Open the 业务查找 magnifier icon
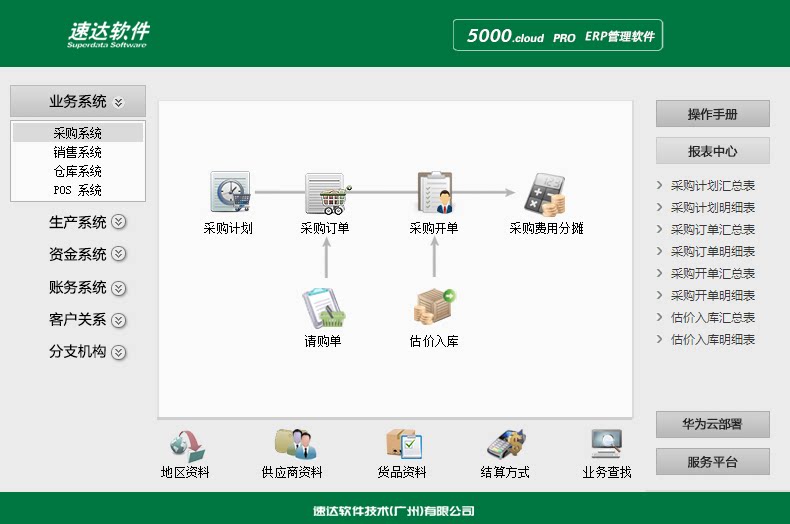Image resolution: width=790 pixels, height=524 pixels. coord(607,443)
